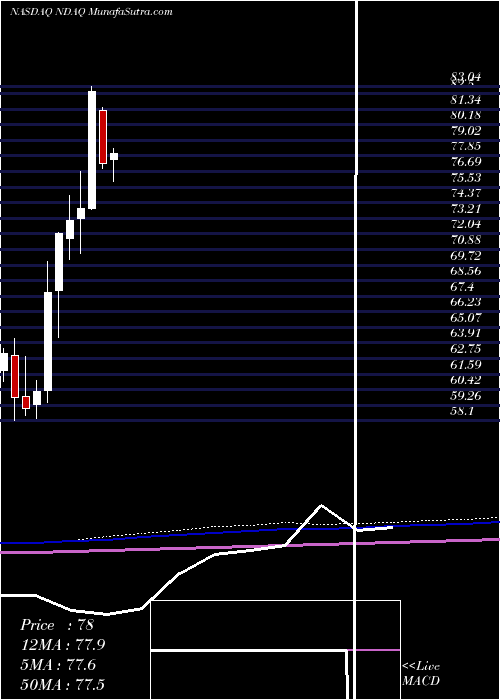Select the tallest white candlestick near 82
500x700 pixels.
click(x=92, y=150)
